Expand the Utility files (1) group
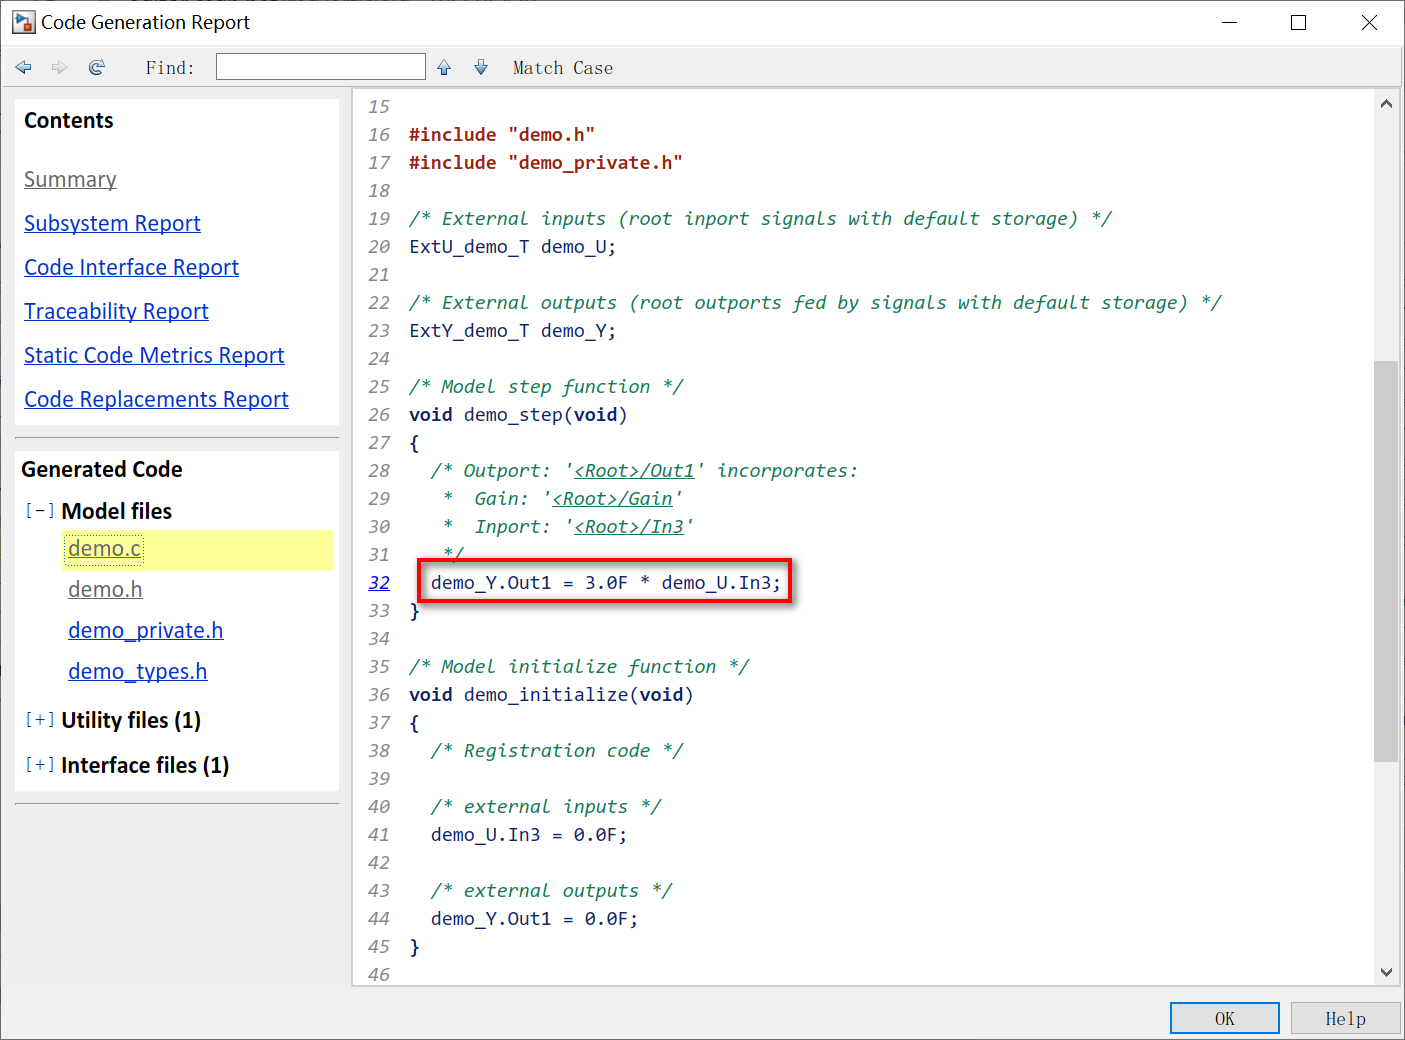Viewport: 1405px width, 1040px height. pos(40,720)
